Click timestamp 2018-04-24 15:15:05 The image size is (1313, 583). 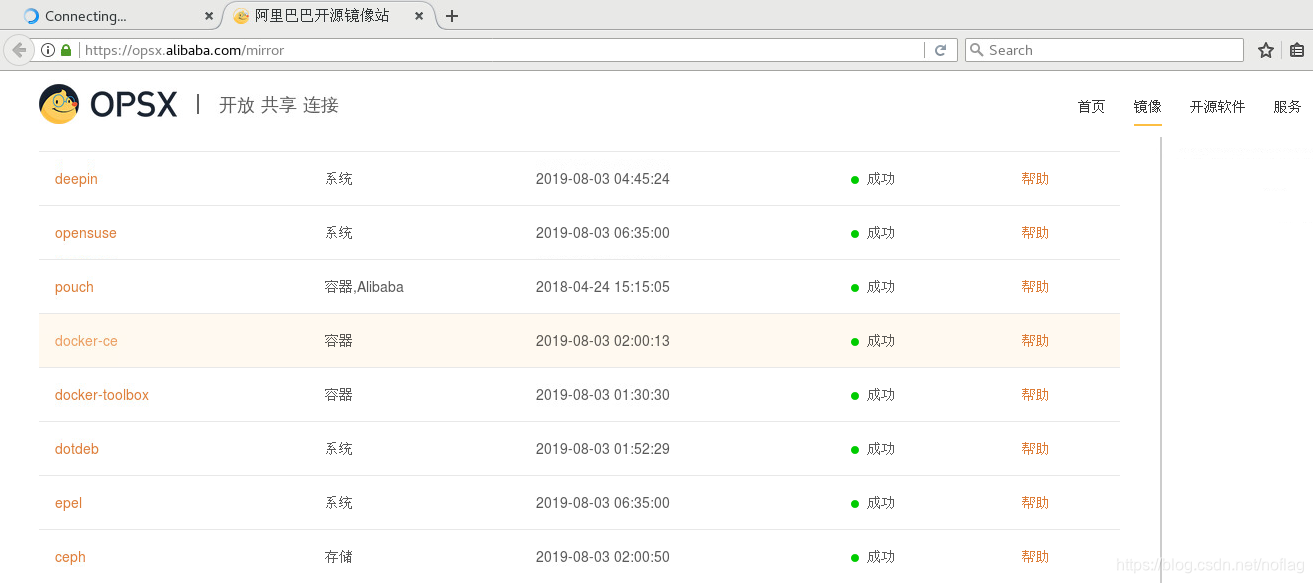[603, 287]
